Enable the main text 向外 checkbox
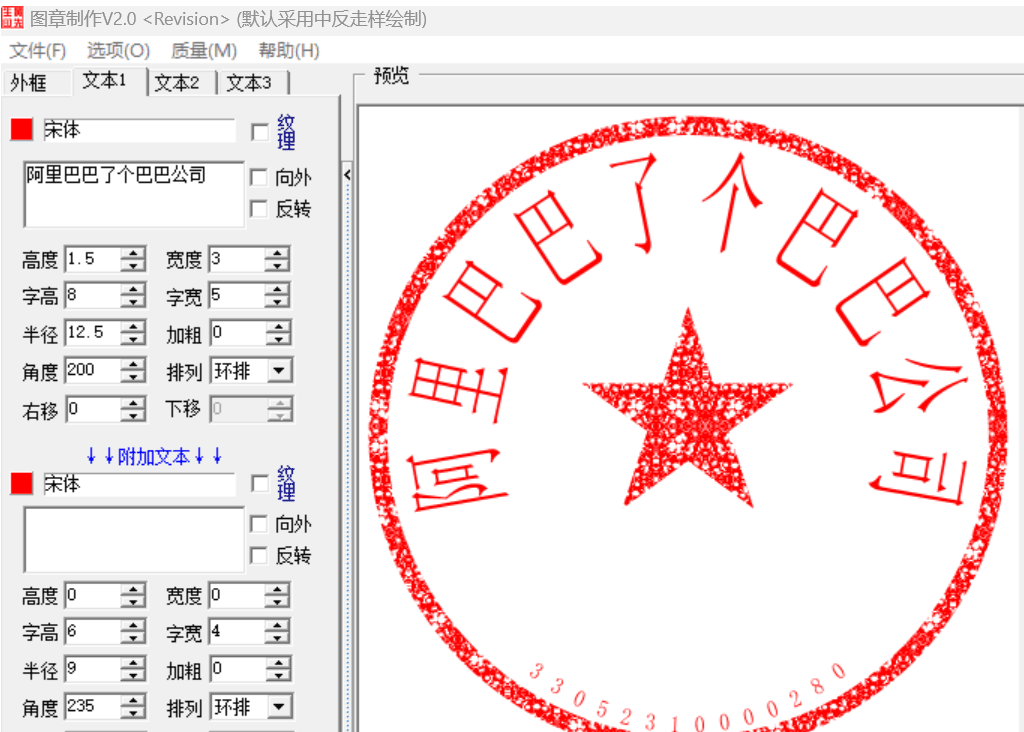 [x=259, y=177]
